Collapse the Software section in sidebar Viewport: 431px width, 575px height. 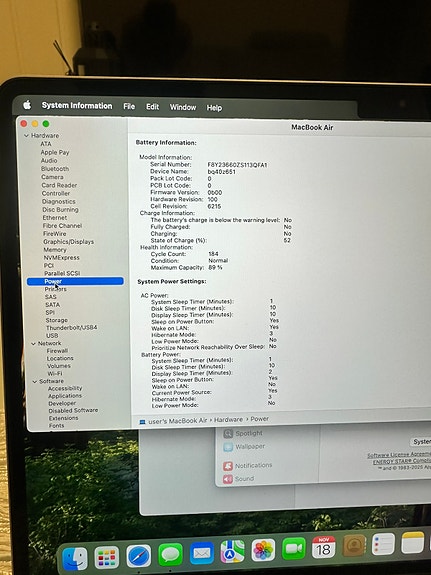click(x=35, y=382)
